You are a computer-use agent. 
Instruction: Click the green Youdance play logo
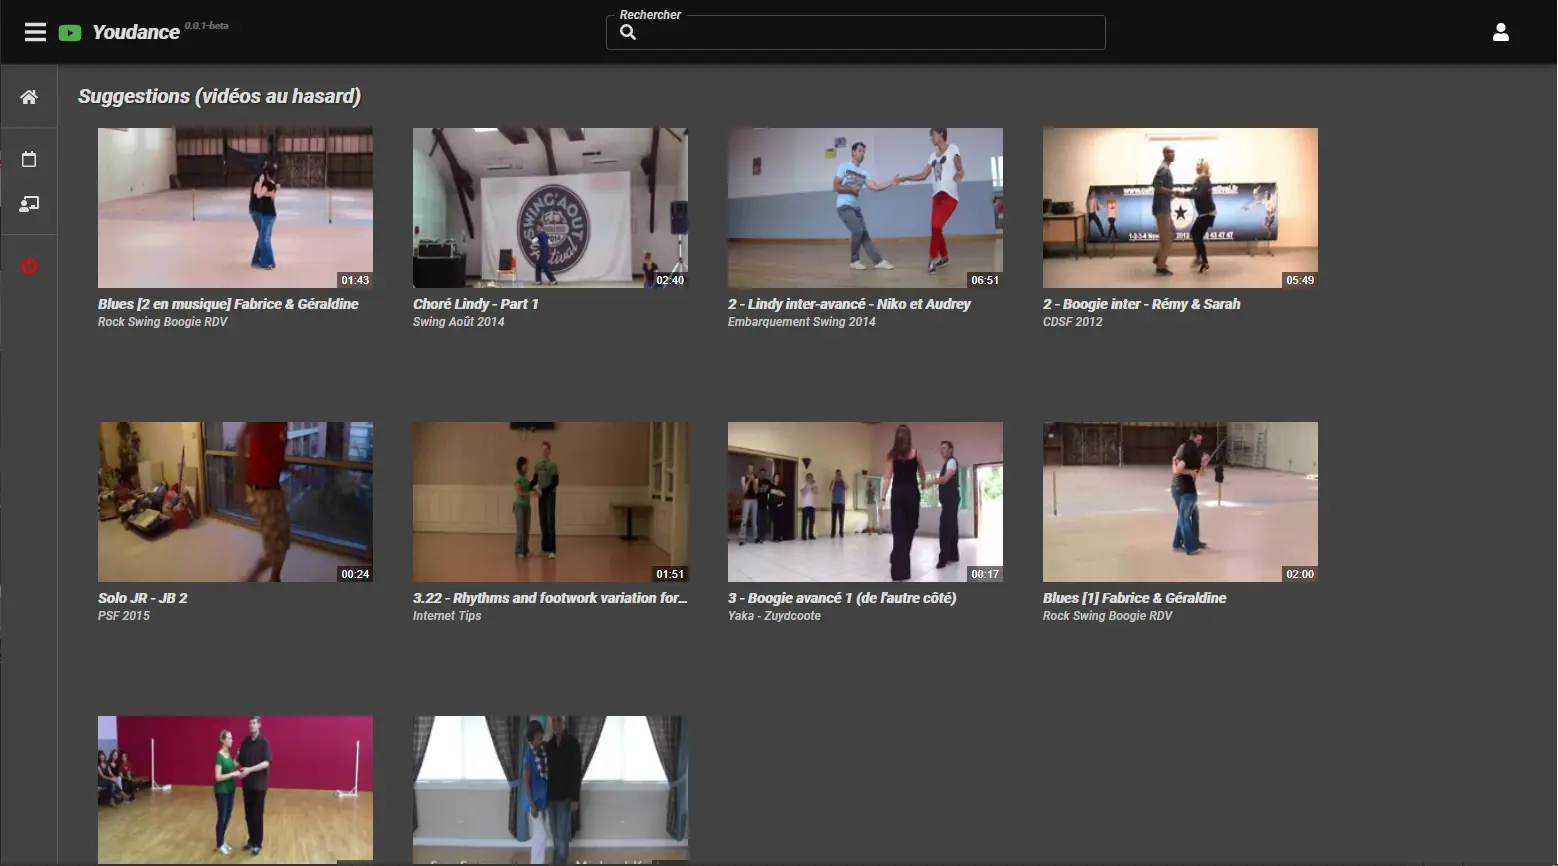coord(69,32)
